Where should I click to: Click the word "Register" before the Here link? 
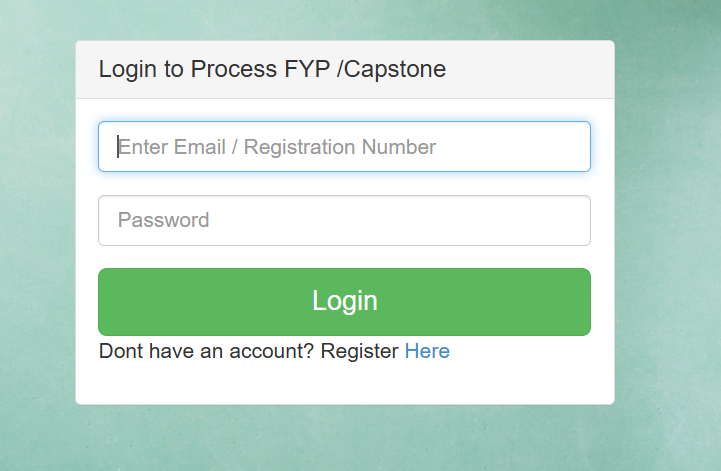point(359,351)
